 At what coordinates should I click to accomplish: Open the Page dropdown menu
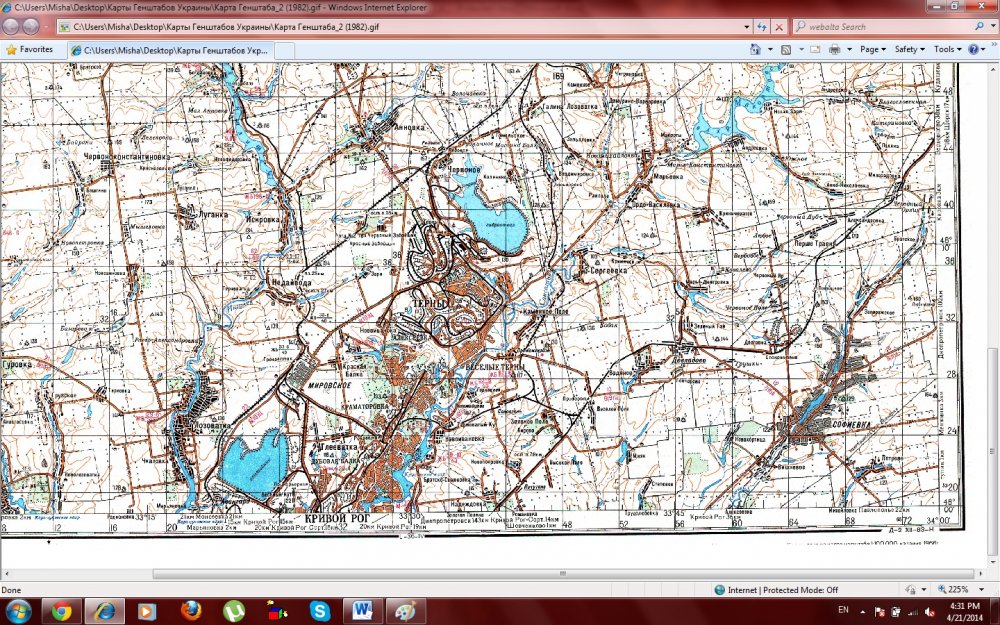coord(872,49)
